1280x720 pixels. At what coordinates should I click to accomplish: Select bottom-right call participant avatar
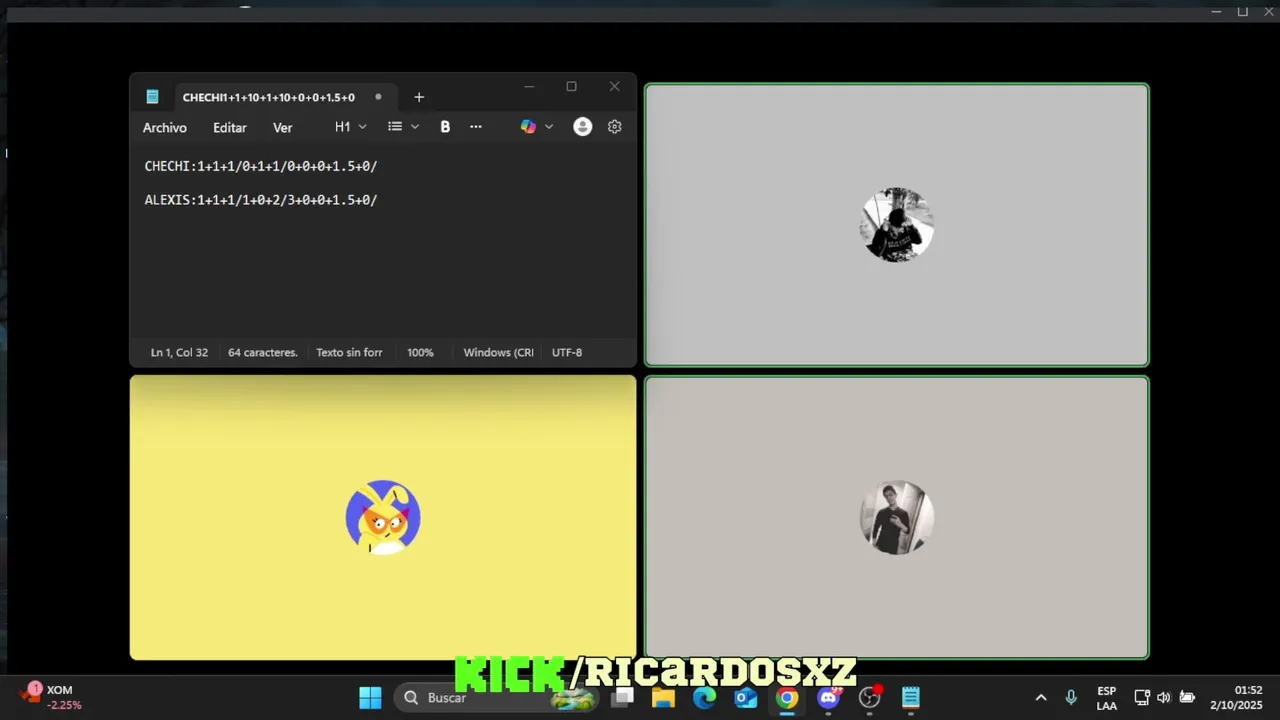pos(897,517)
